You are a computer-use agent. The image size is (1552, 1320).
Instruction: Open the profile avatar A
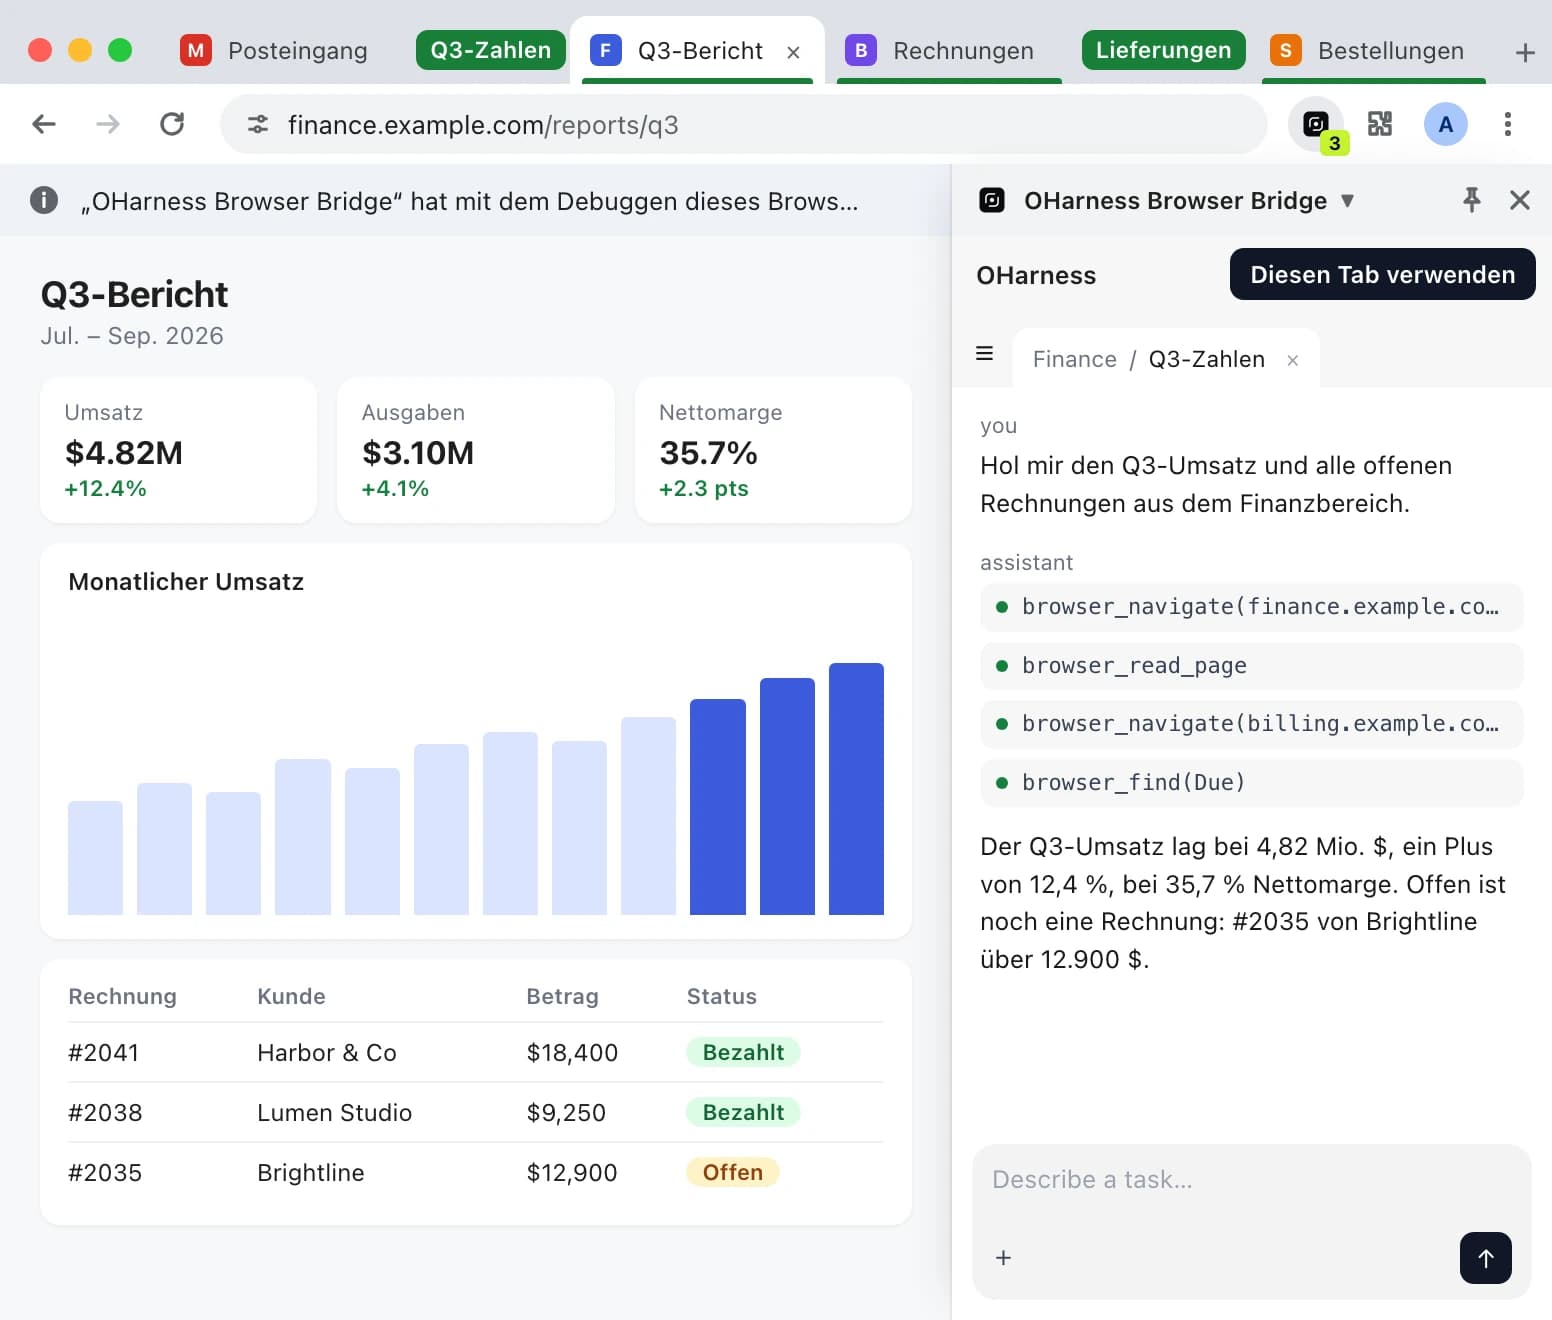(x=1445, y=125)
